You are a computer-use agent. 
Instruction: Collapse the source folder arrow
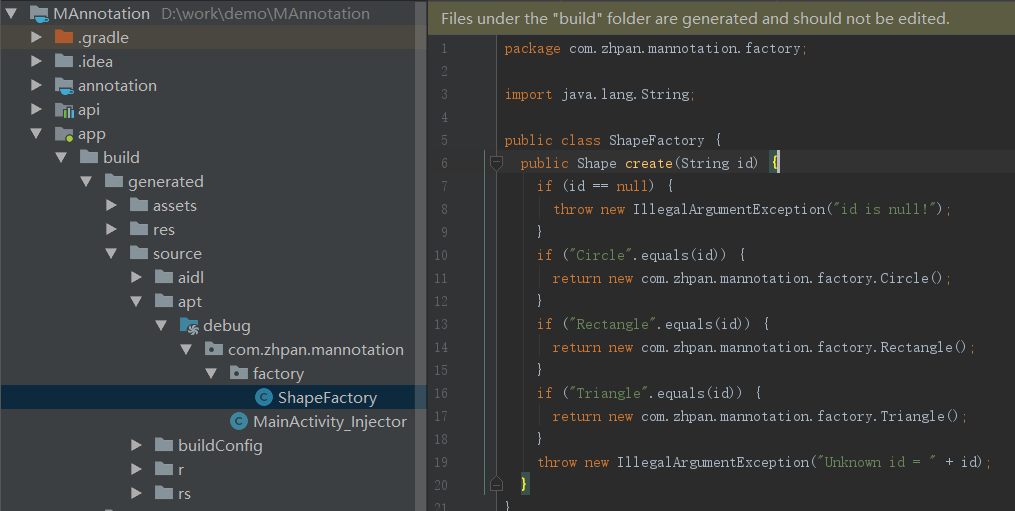[x=111, y=253]
